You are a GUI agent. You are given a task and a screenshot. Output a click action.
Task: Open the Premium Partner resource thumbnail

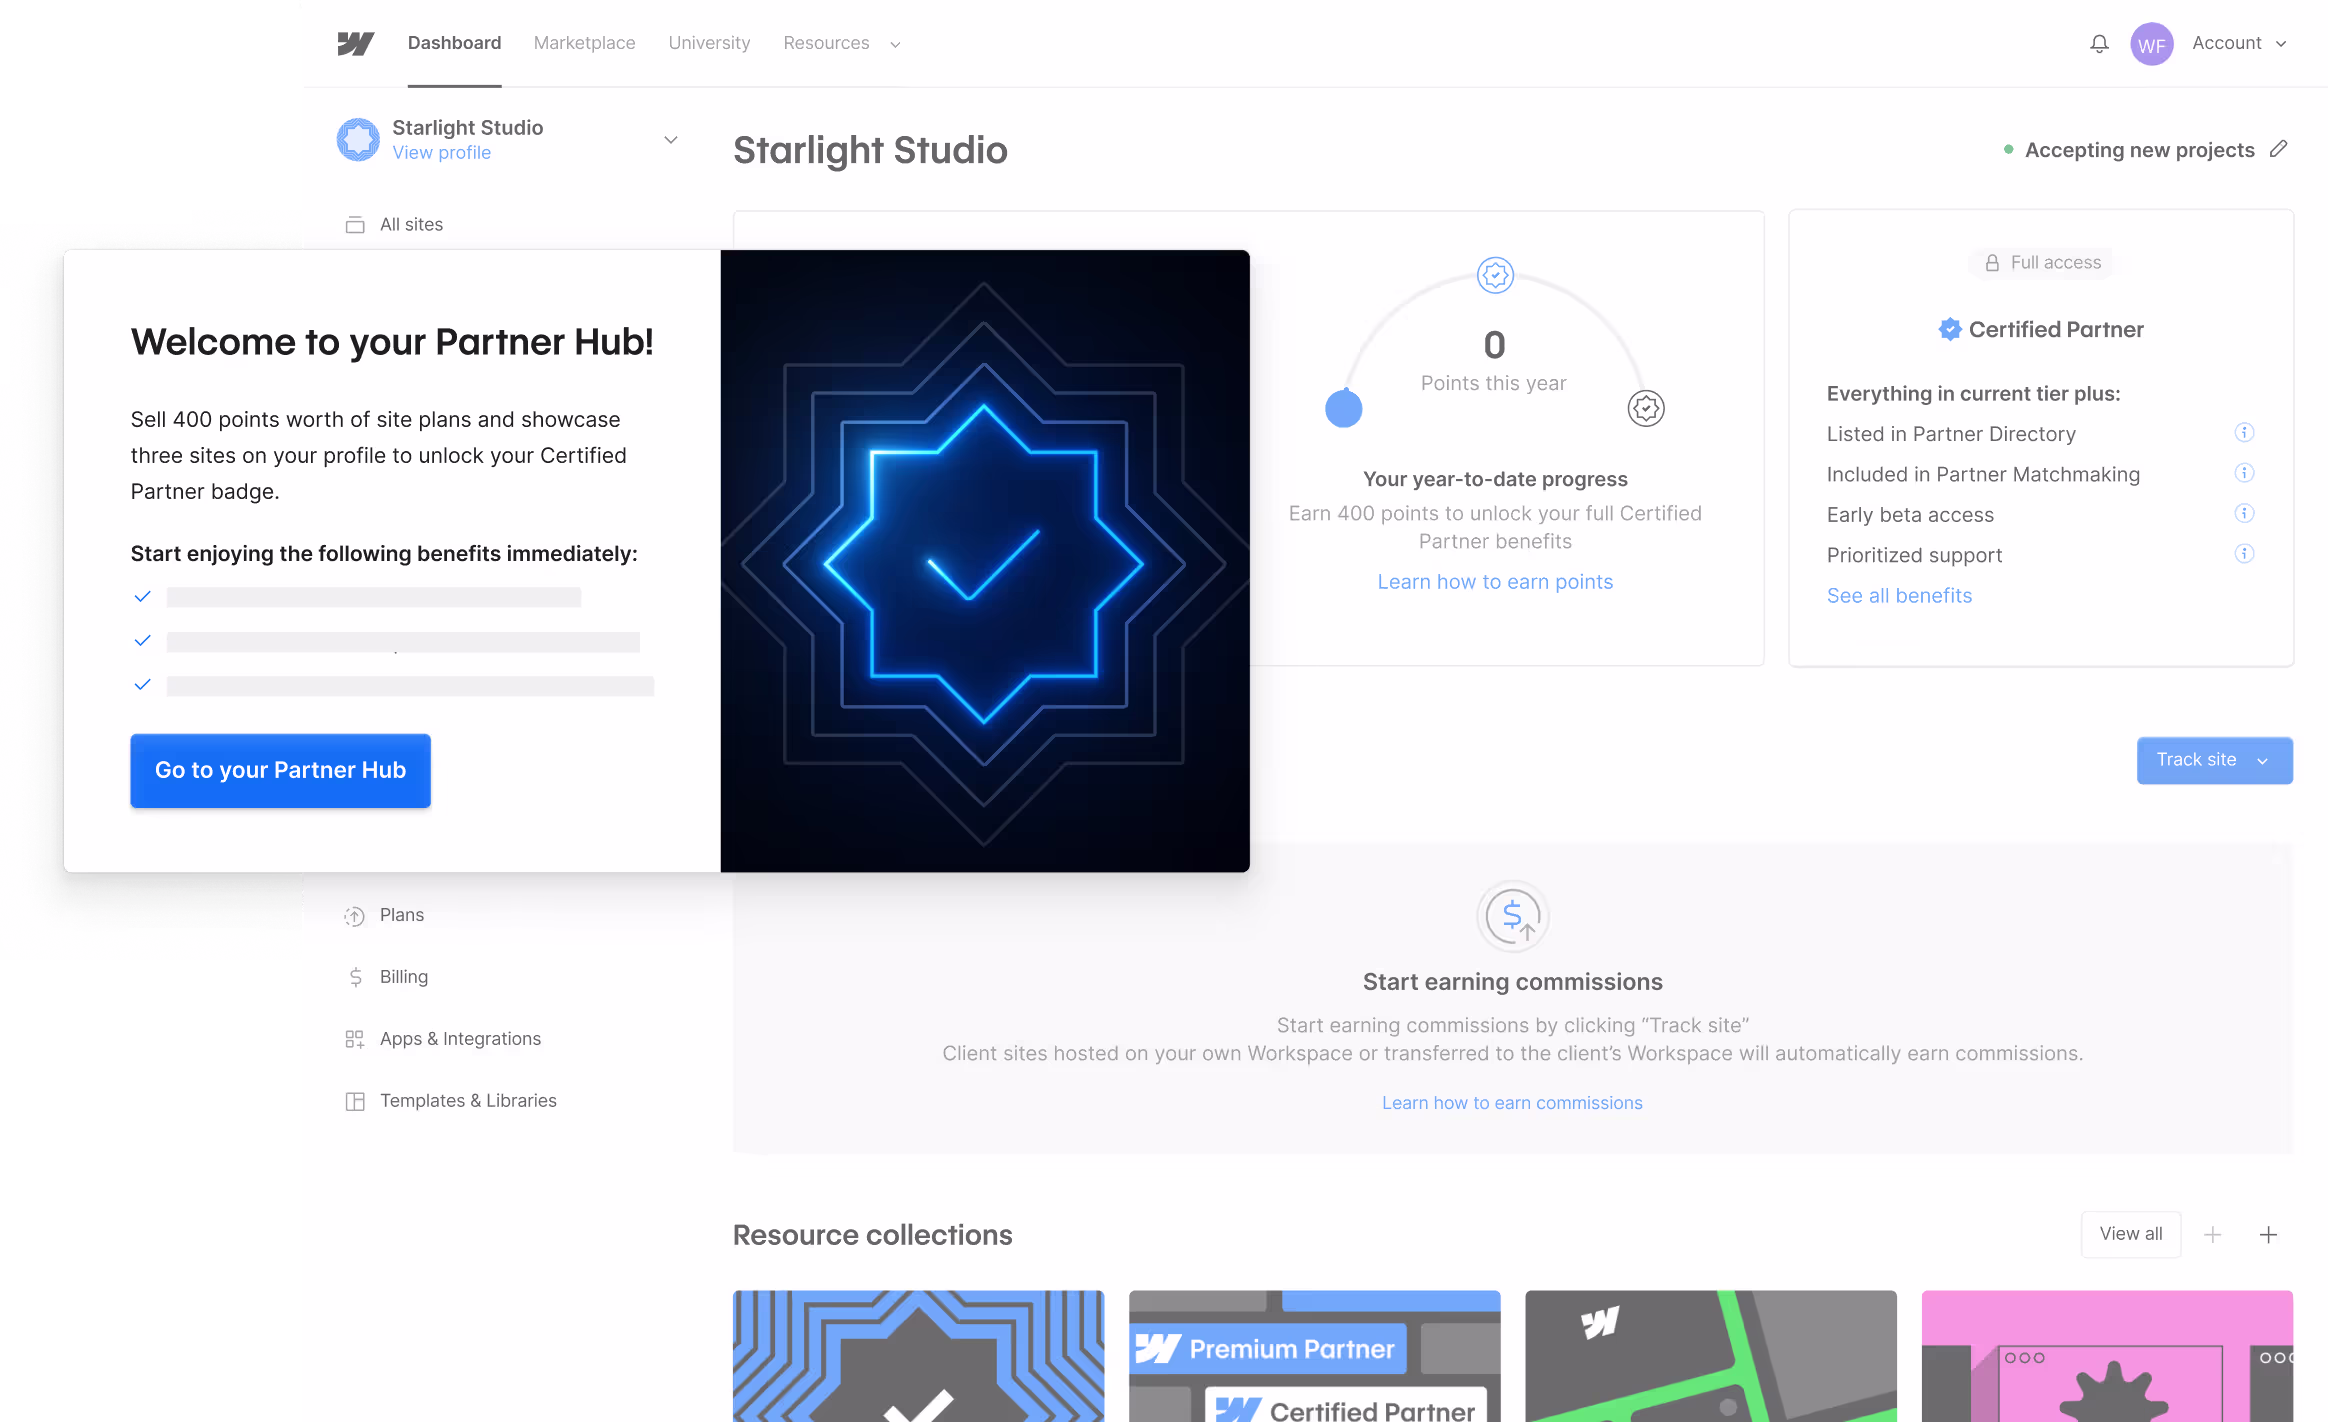tap(1314, 1355)
